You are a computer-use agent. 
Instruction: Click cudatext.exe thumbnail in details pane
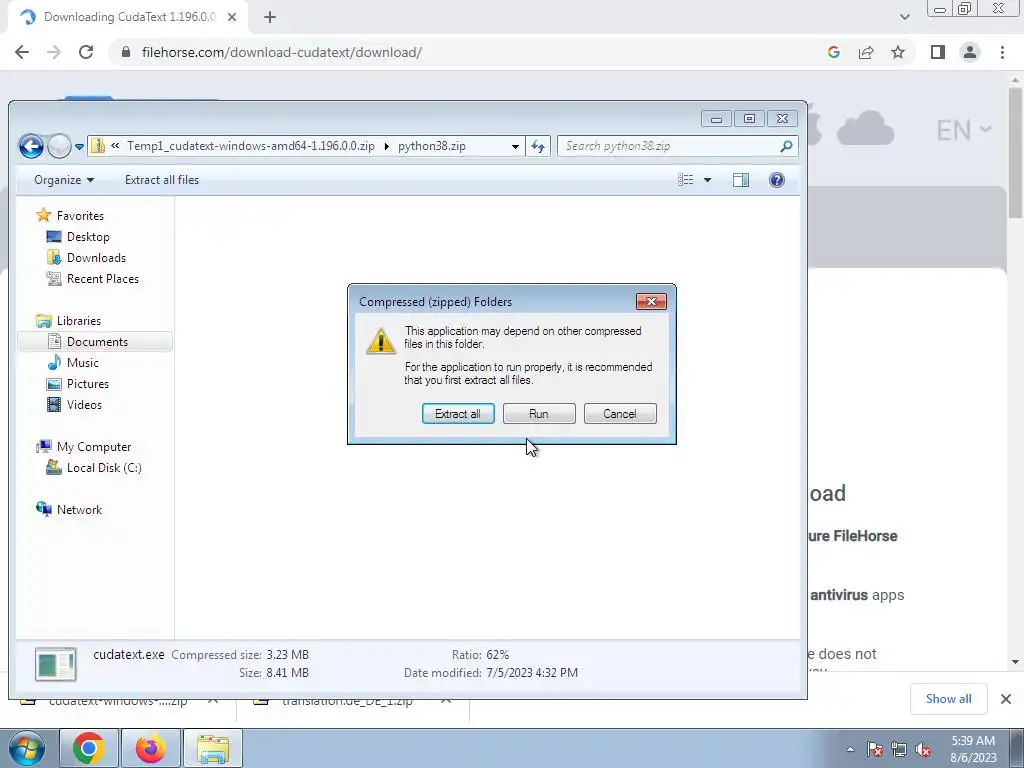tap(56, 664)
